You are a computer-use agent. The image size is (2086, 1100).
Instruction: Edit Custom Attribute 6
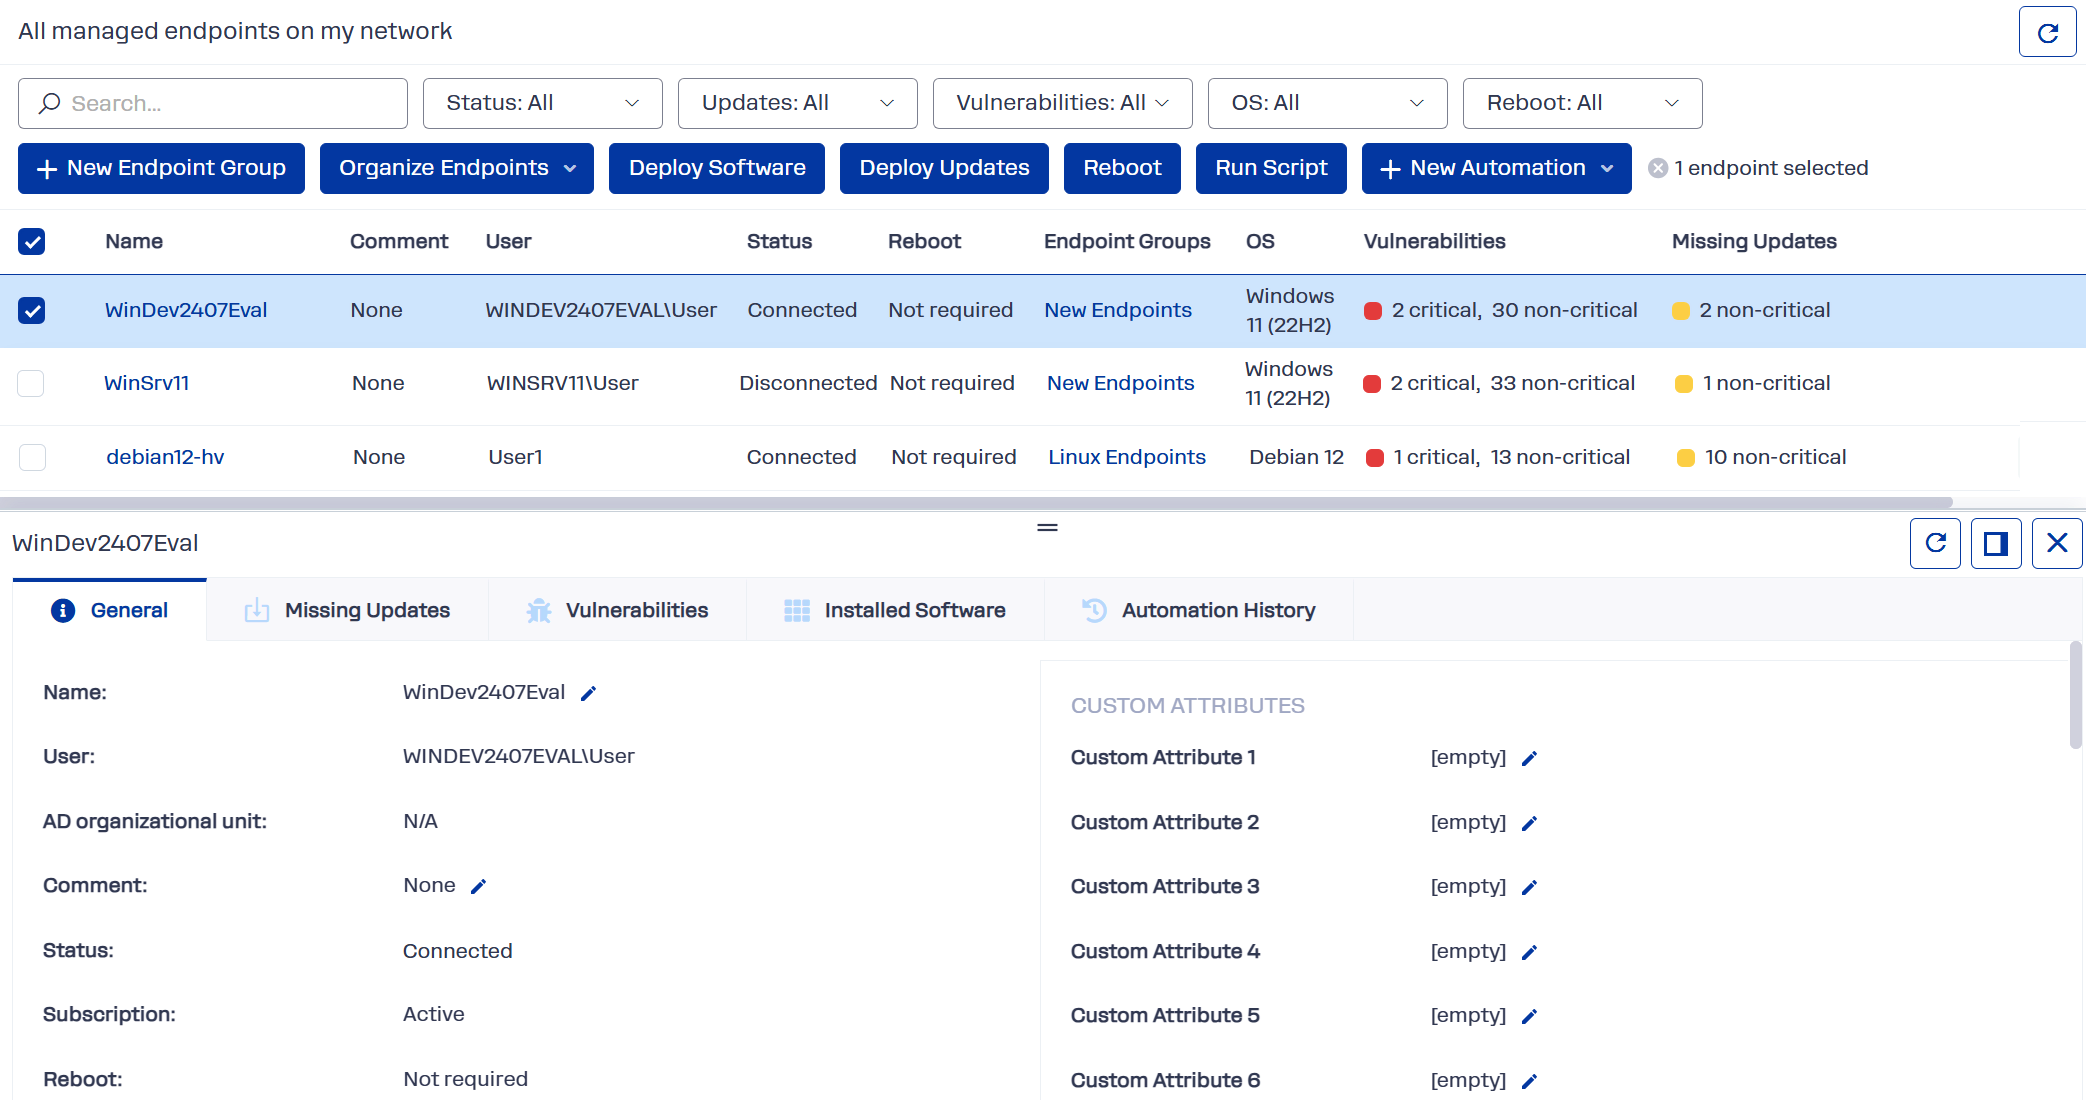1529,1081
